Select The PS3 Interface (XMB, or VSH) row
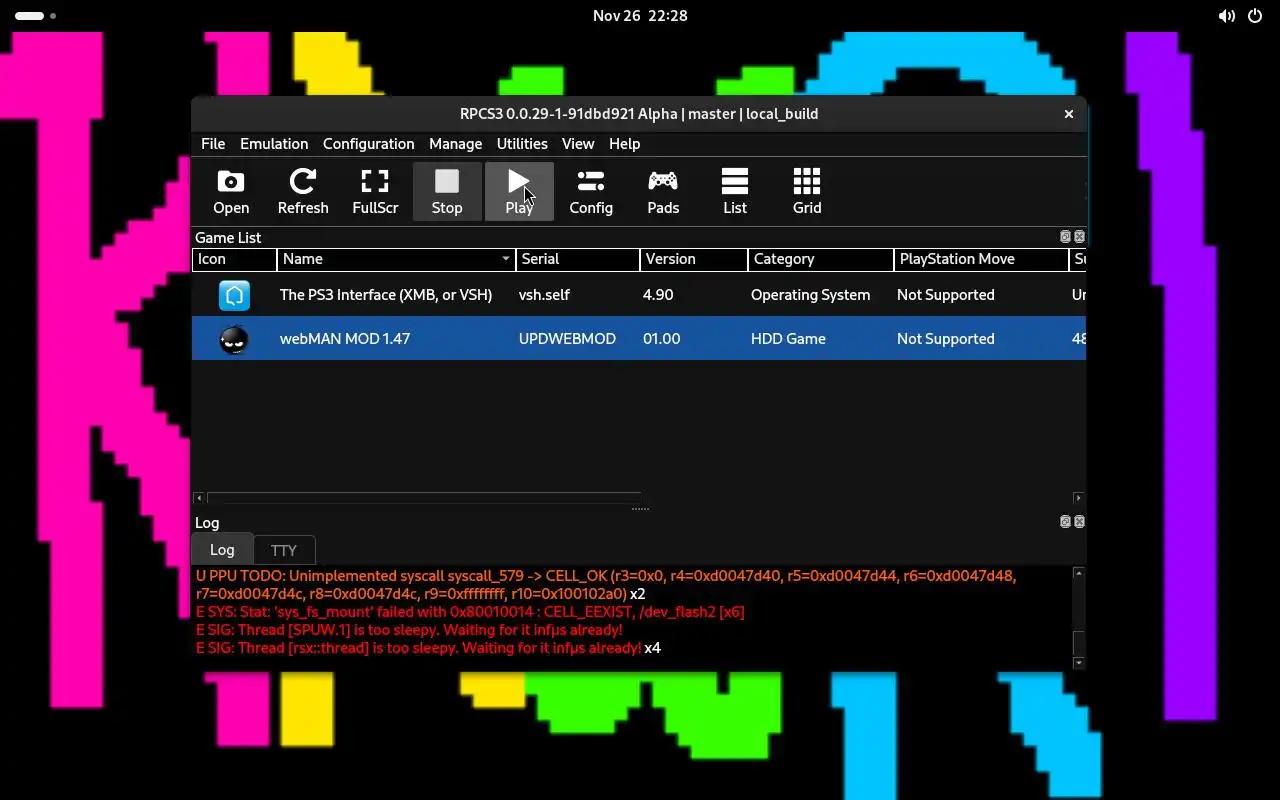The width and height of the screenshot is (1280, 800). tap(639, 295)
